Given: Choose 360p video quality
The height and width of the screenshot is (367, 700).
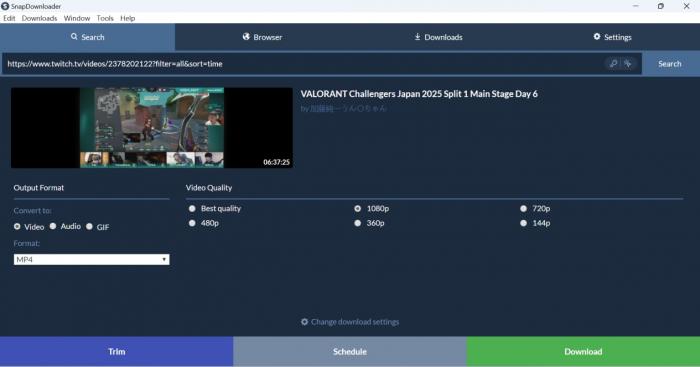Looking at the screenshot, I should coord(358,223).
